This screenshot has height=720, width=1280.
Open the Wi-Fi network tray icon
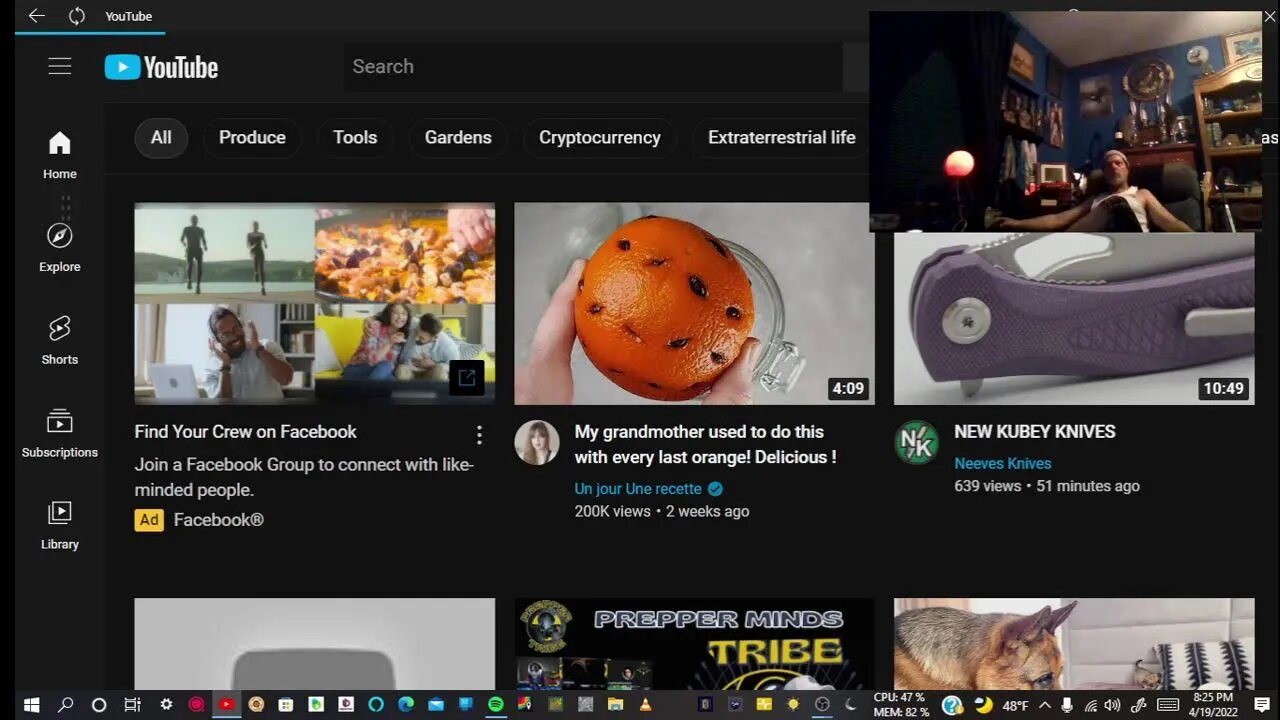(1091, 706)
